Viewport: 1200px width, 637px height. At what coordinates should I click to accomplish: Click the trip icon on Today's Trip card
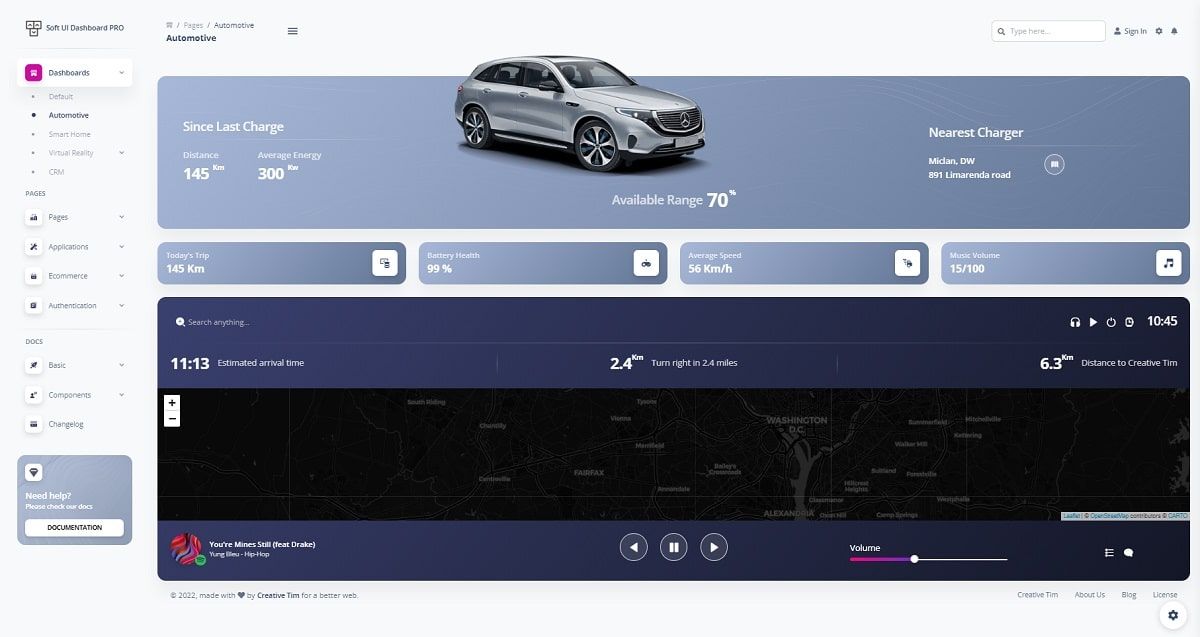pyautogui.click(x=385, y=262)
